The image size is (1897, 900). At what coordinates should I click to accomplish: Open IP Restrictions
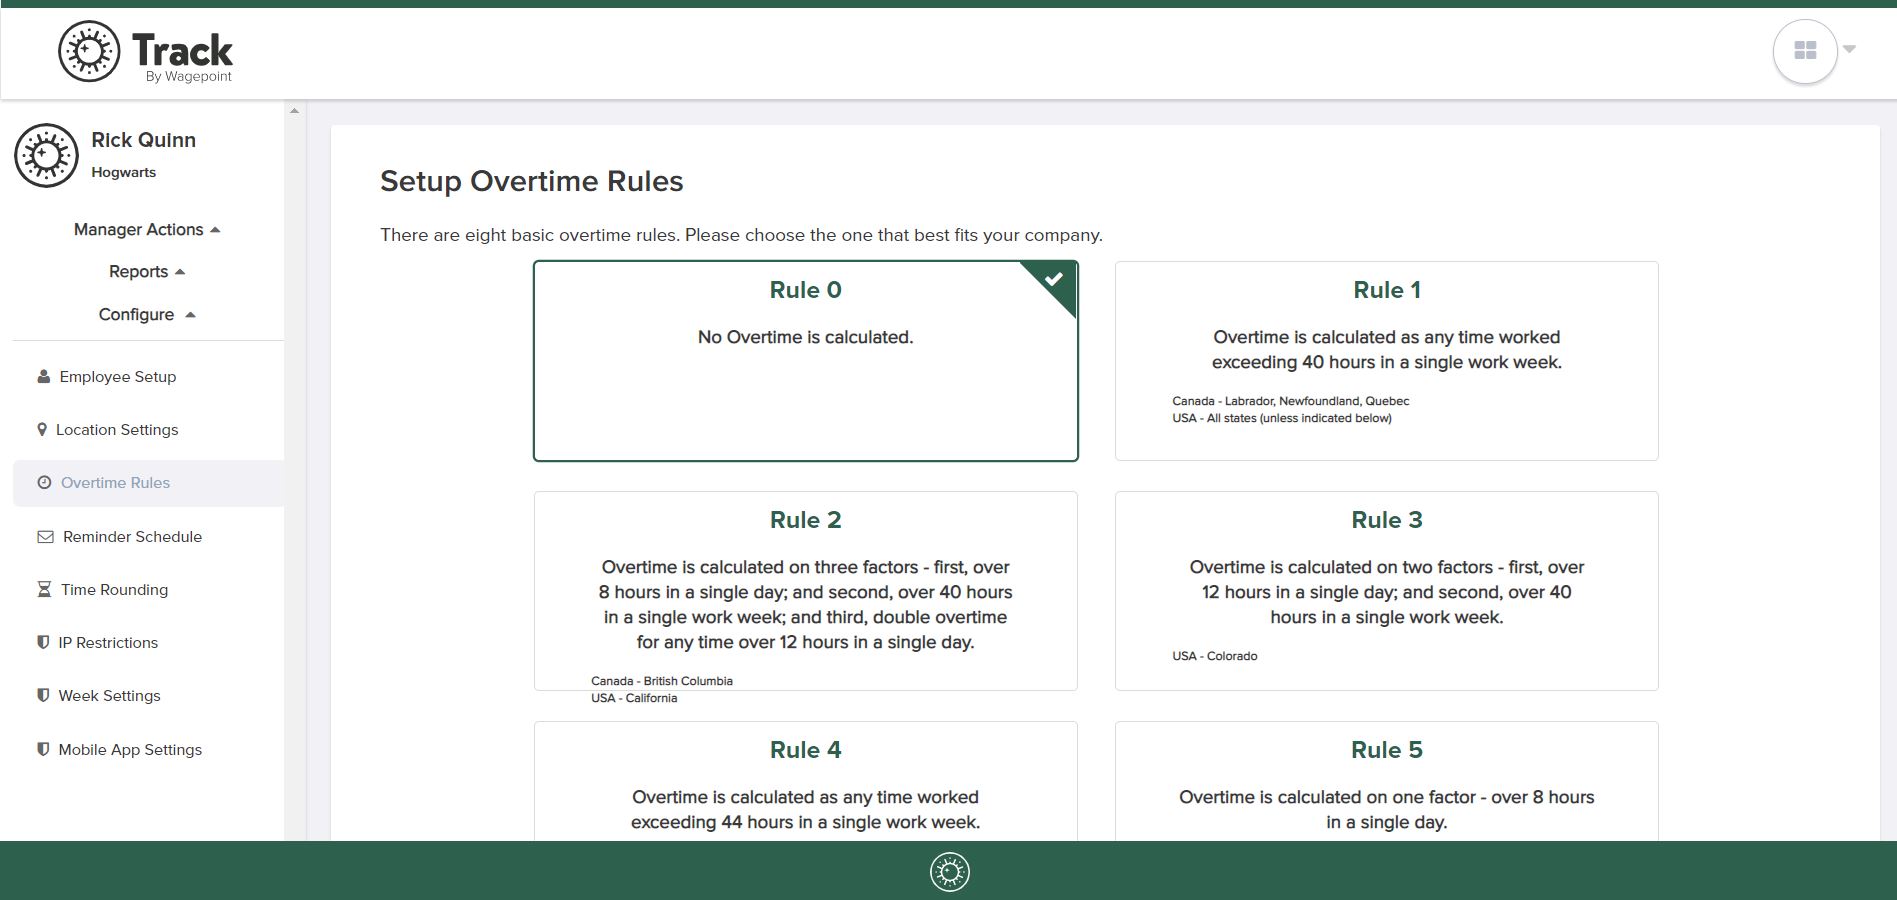click(108, 643)
